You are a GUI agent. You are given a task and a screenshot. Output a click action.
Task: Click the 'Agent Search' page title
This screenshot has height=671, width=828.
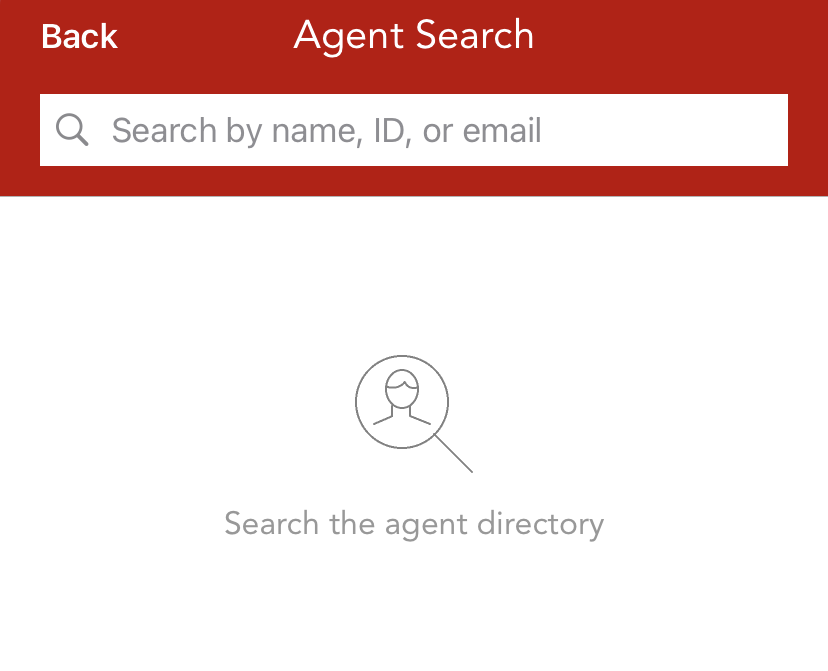tap(413, 36)
